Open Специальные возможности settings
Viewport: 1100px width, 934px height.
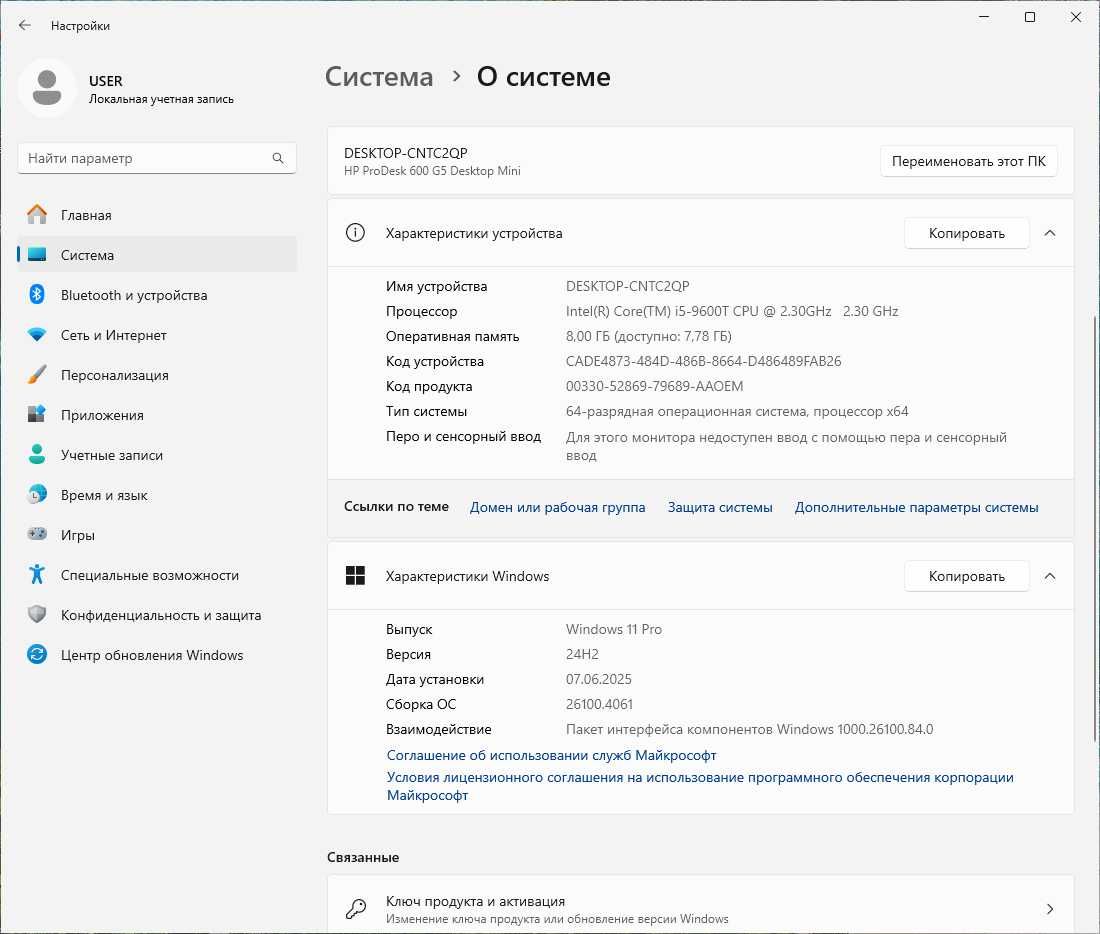pos(157,575)
